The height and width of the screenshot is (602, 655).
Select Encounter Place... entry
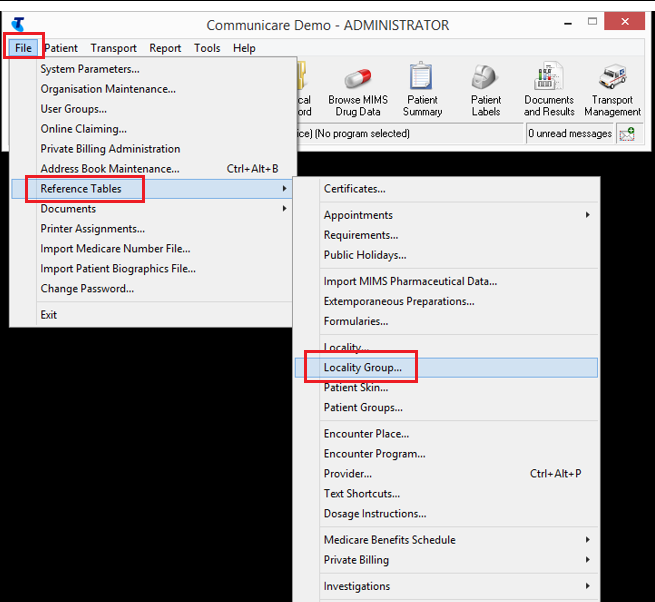[x=446, y=434]
